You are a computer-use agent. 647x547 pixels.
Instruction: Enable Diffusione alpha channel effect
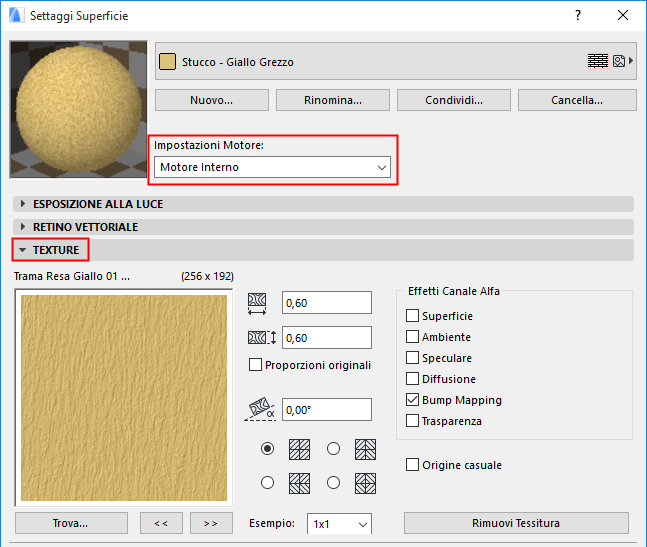(x=412, y=378)
